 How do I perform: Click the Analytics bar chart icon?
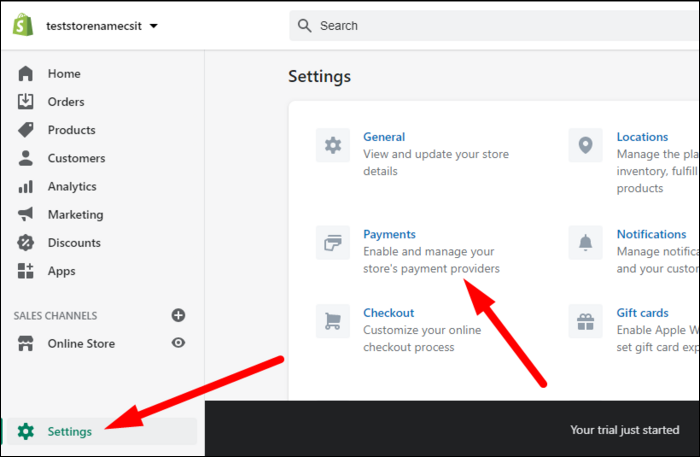(26, 186)
